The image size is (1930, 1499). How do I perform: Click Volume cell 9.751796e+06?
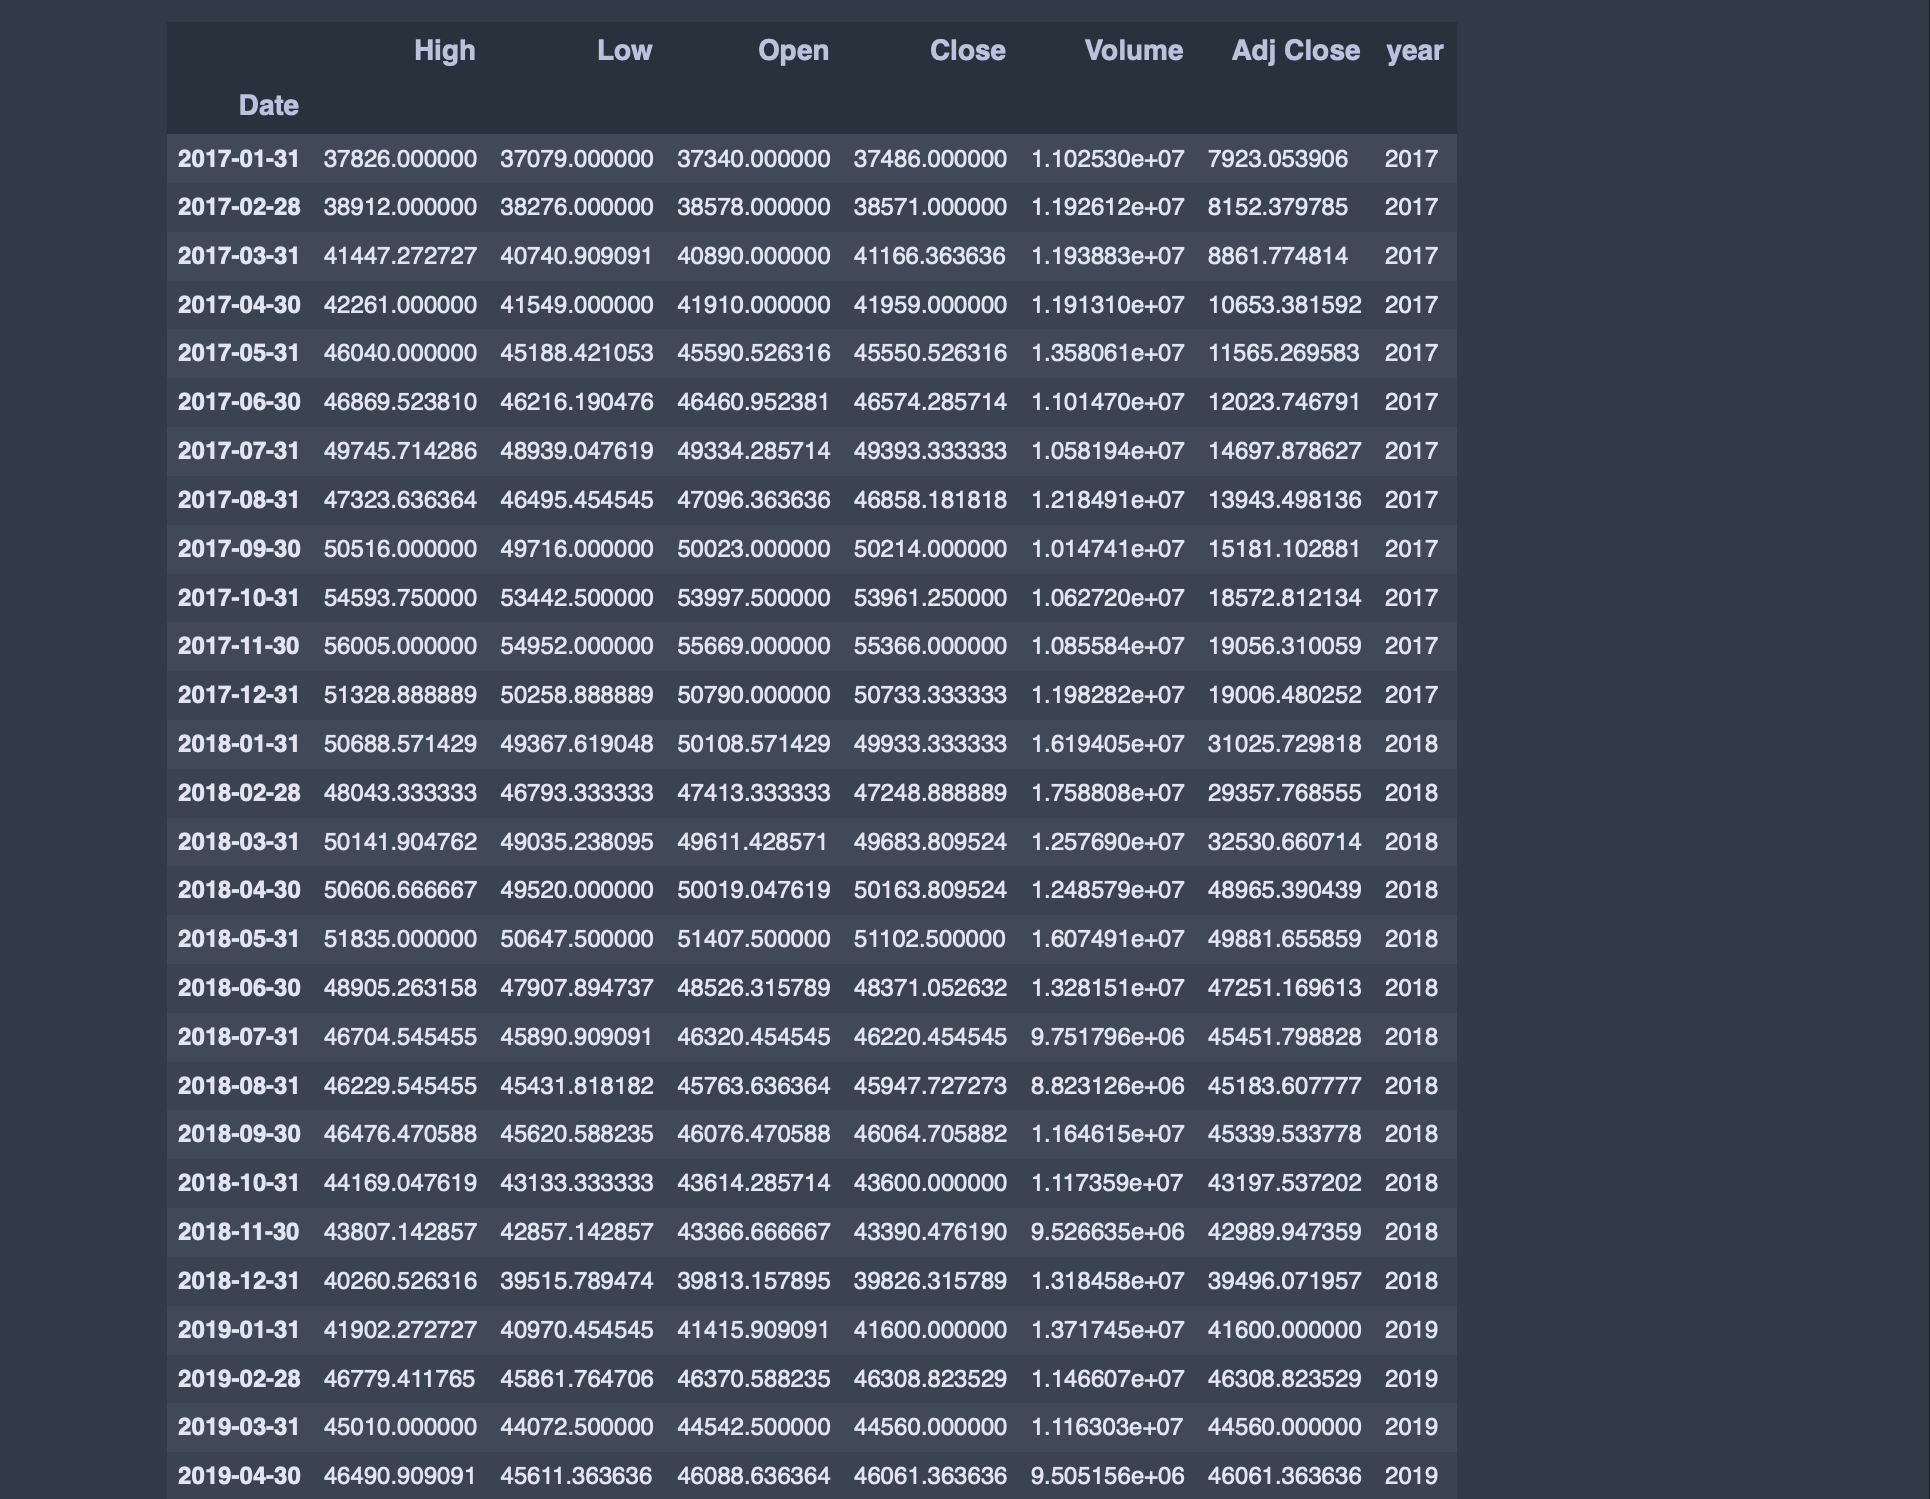pos(1107,1037)
